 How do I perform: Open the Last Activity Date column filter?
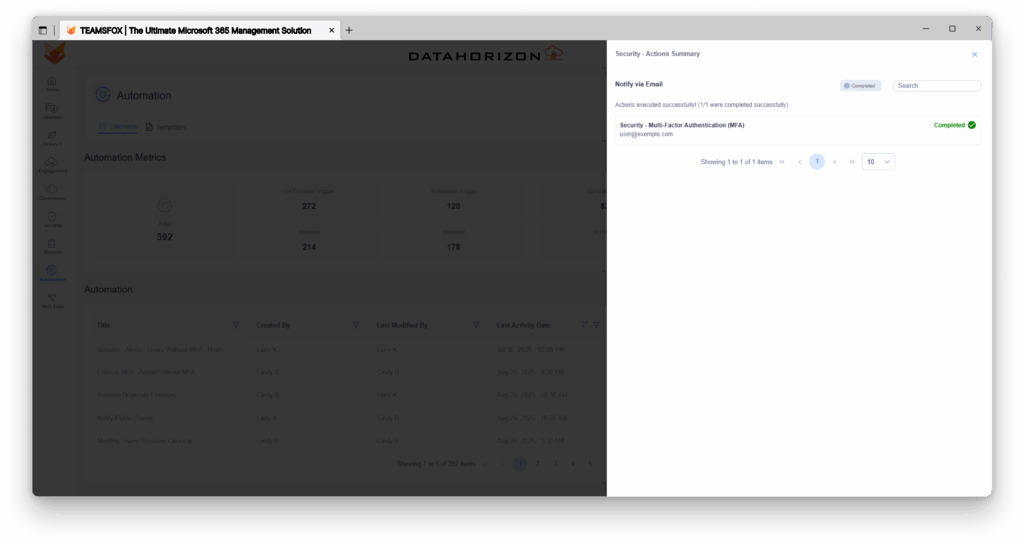click(x=596, y=325)
